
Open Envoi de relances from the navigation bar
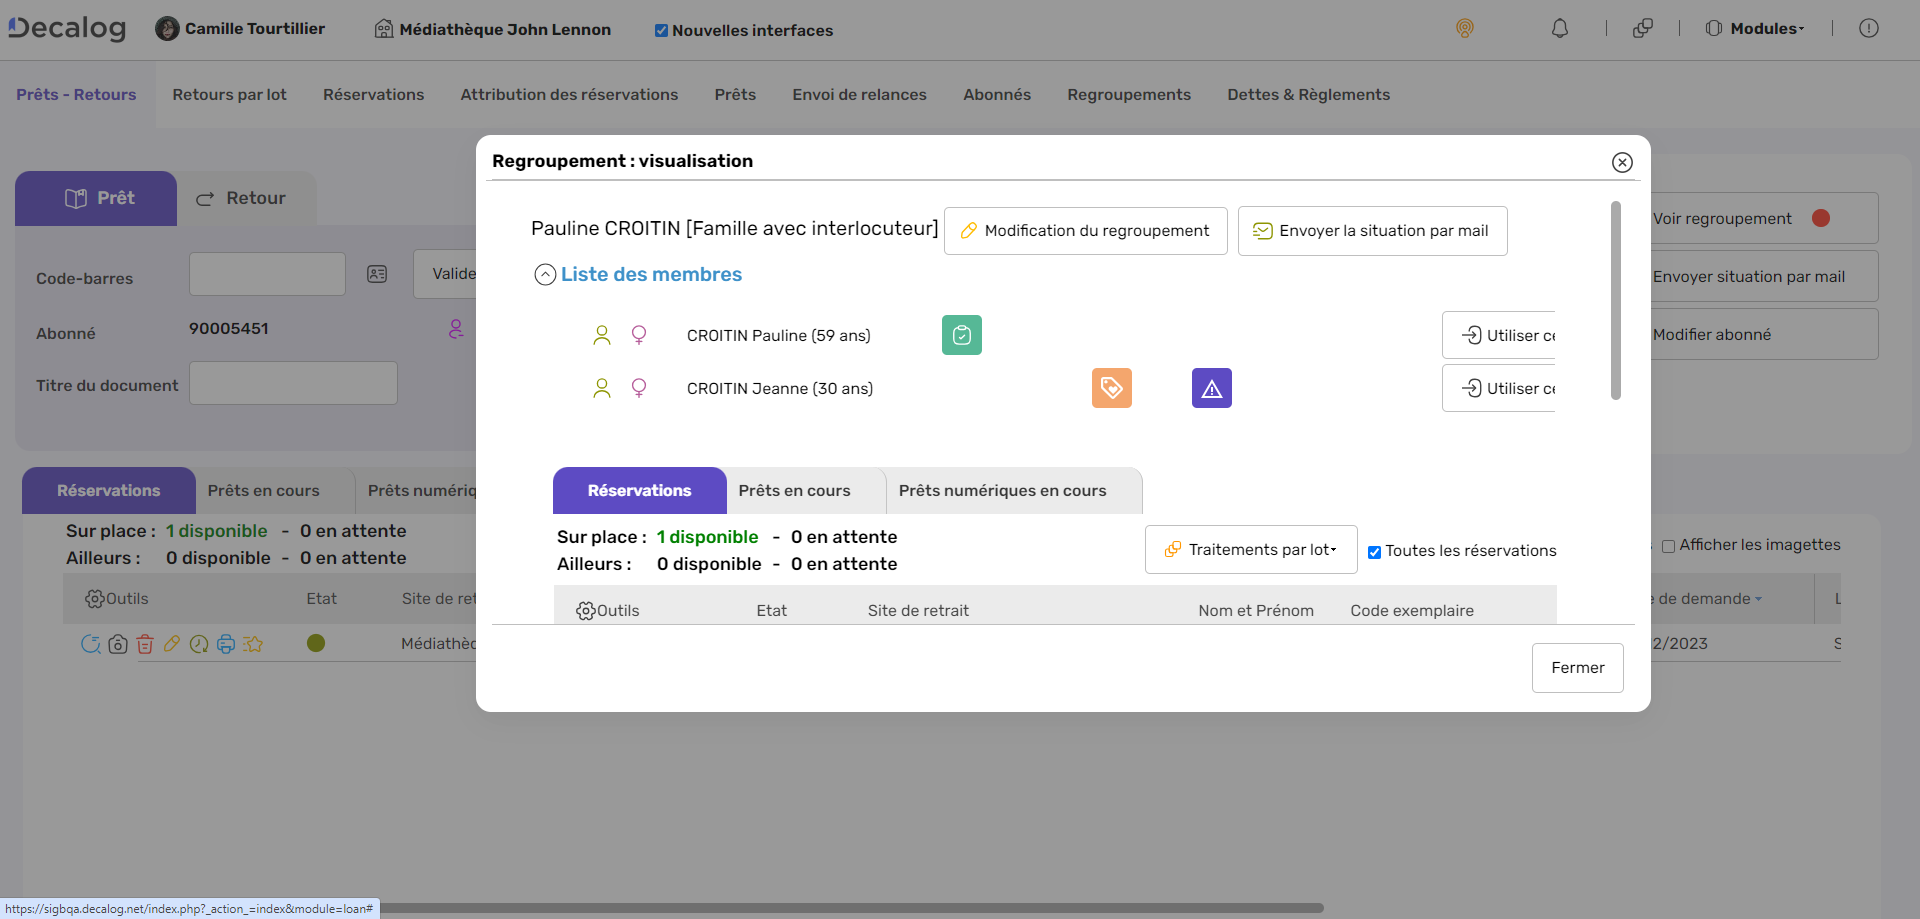coord(859,94)
